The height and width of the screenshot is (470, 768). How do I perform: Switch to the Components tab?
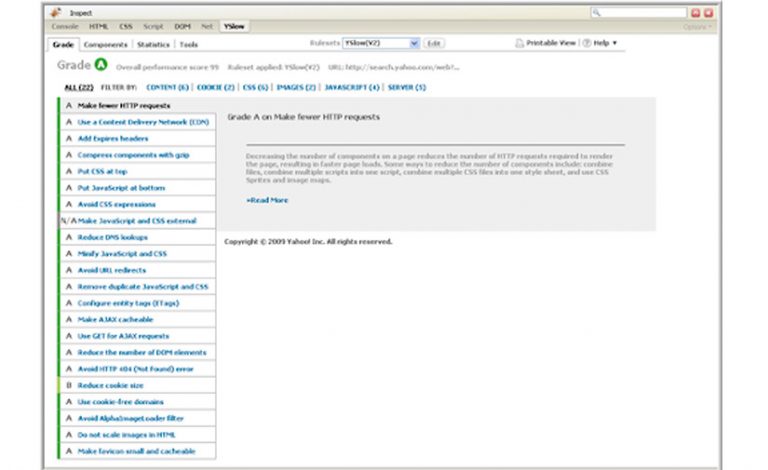click(105, 45)
